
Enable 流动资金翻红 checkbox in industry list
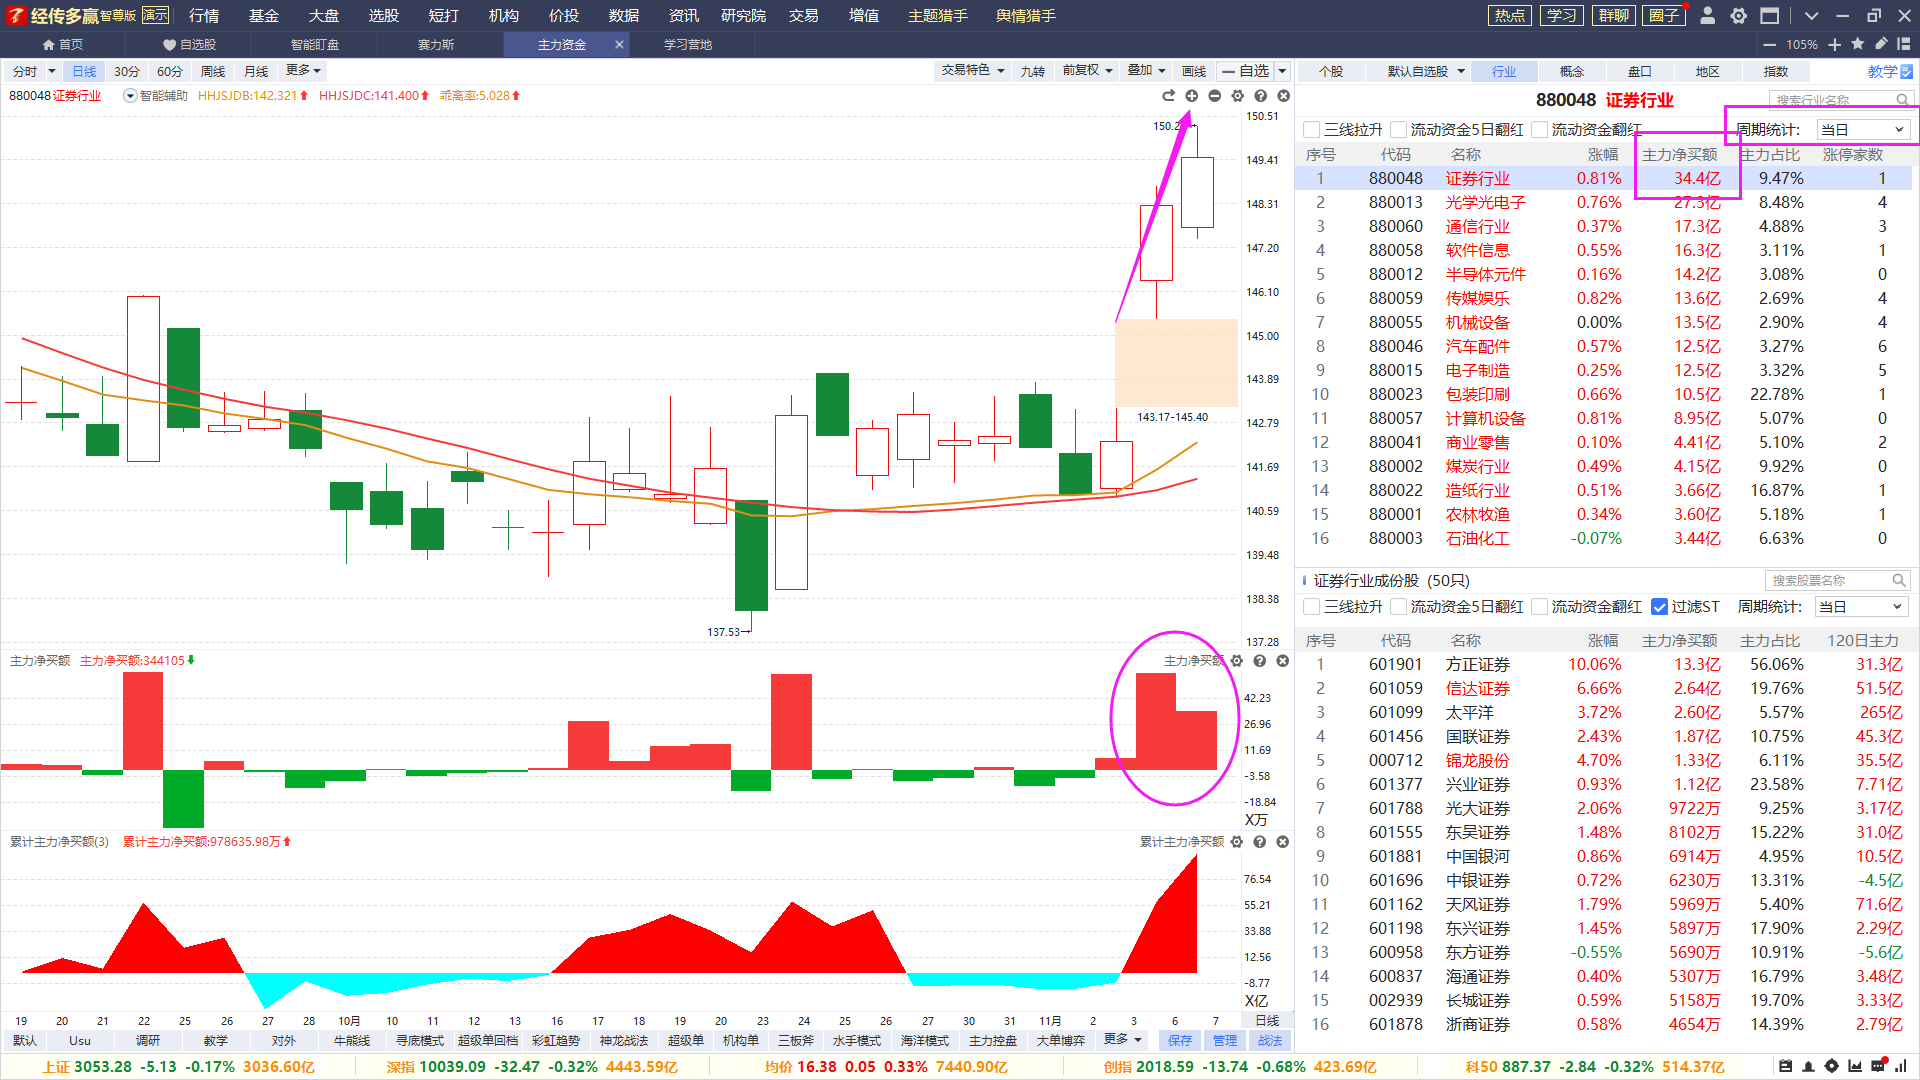click(x=1540, y=130)
